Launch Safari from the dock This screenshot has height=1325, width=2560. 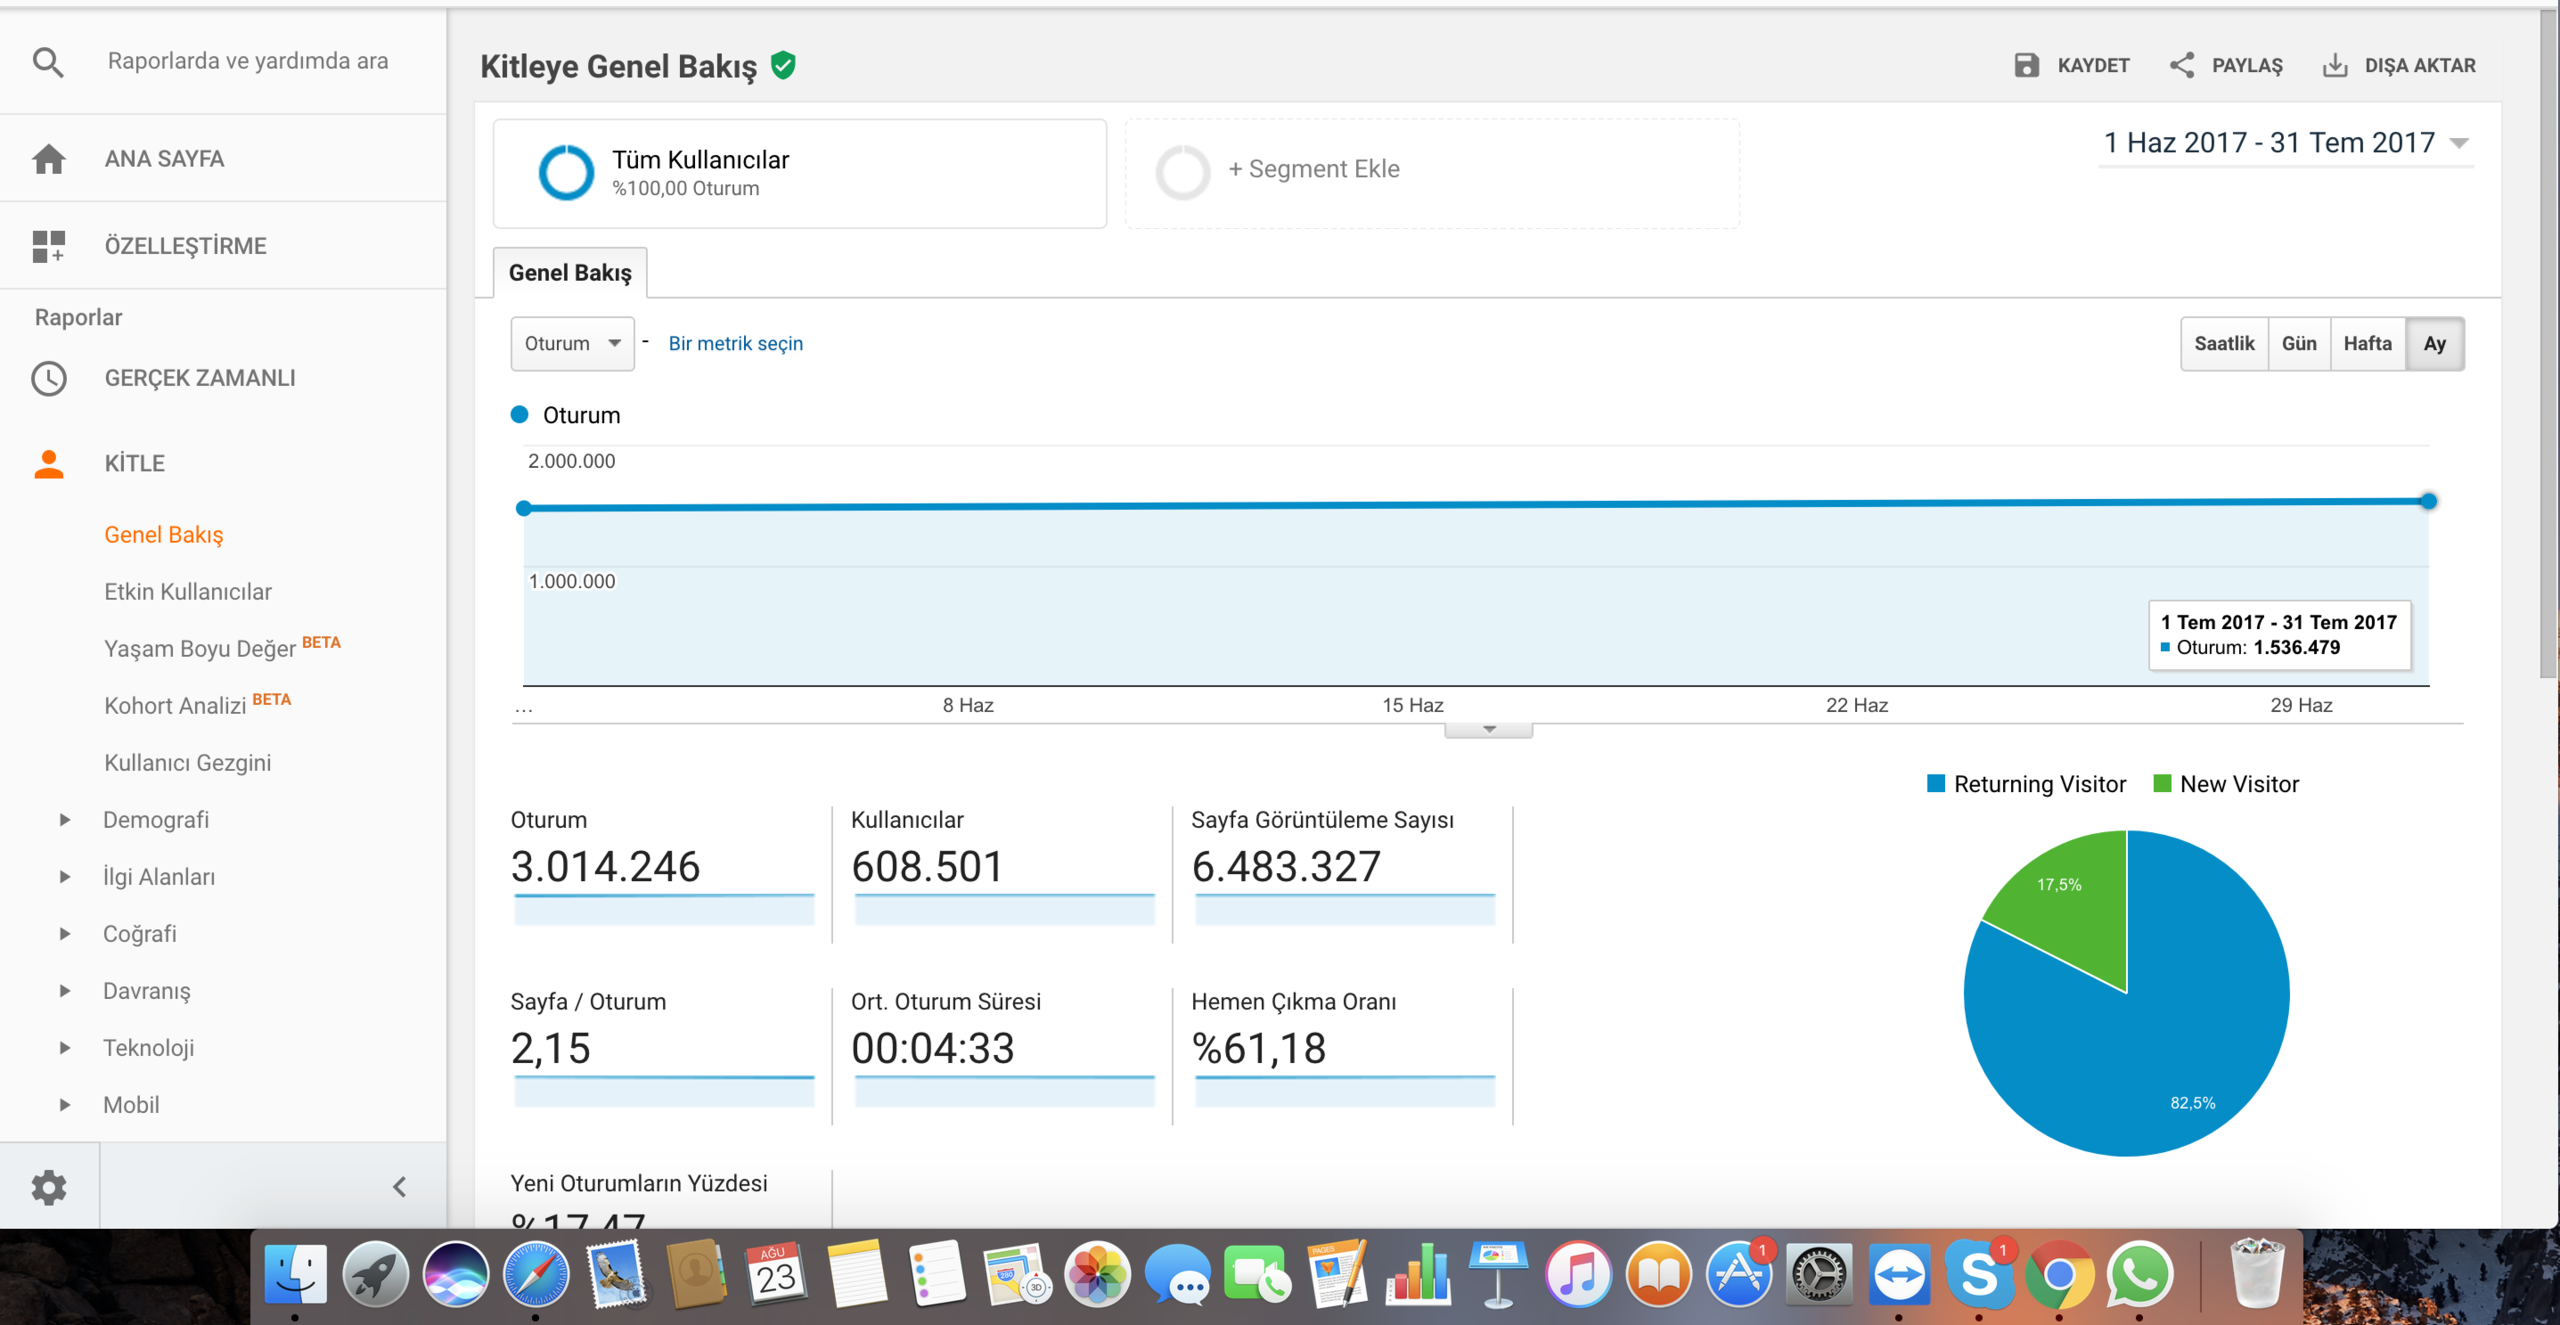click(536, 1275)
